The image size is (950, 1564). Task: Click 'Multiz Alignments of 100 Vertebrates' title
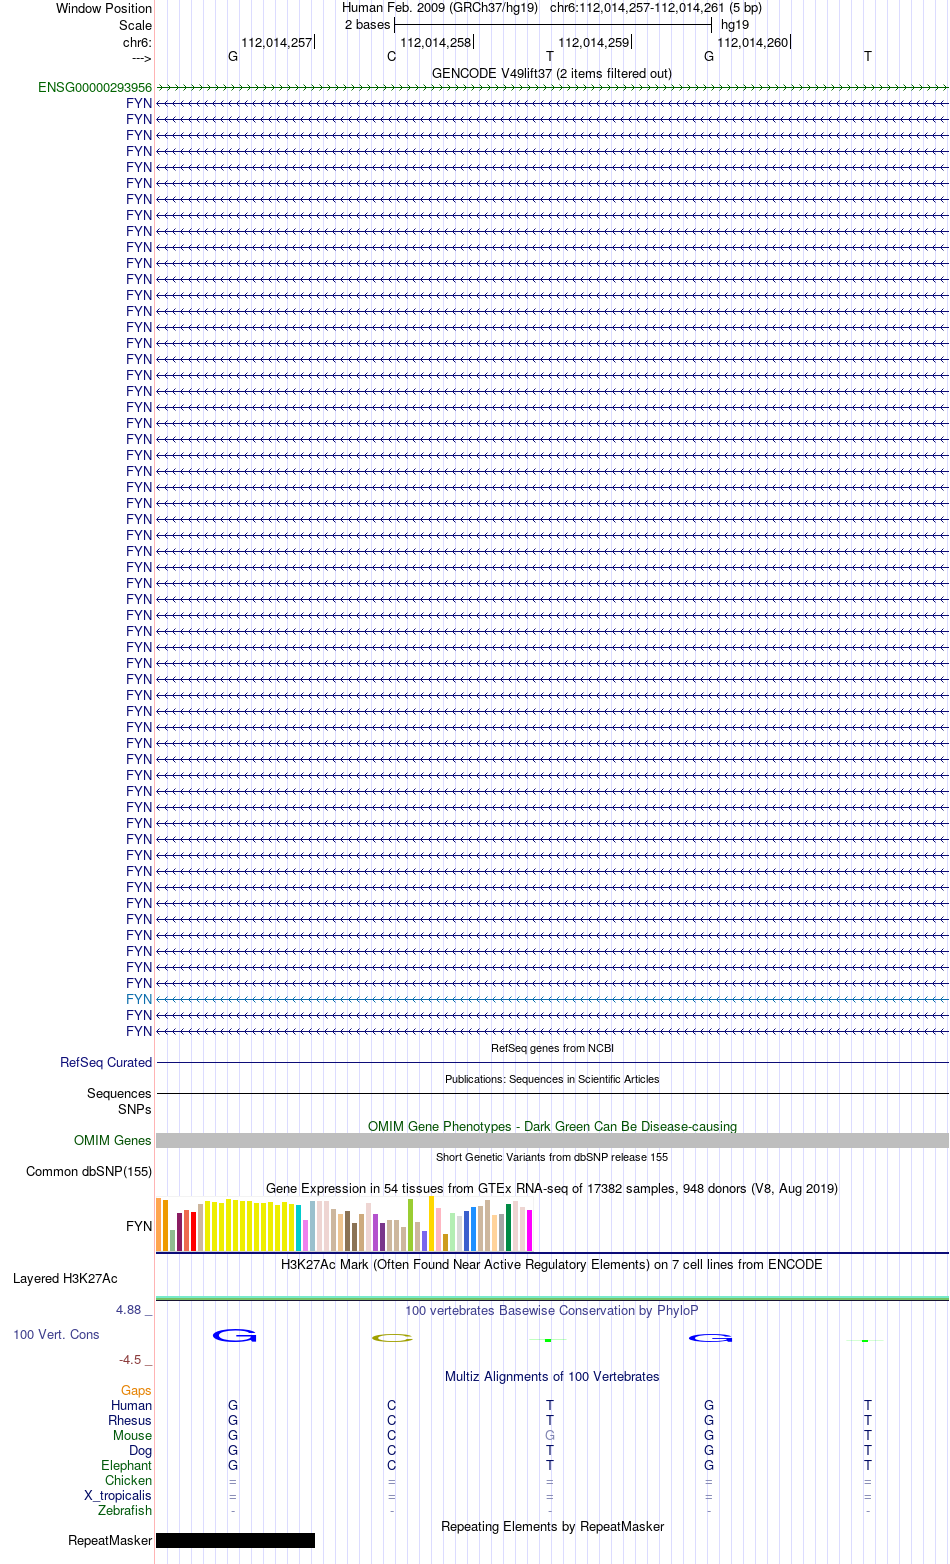click(x=552, y=1377)
